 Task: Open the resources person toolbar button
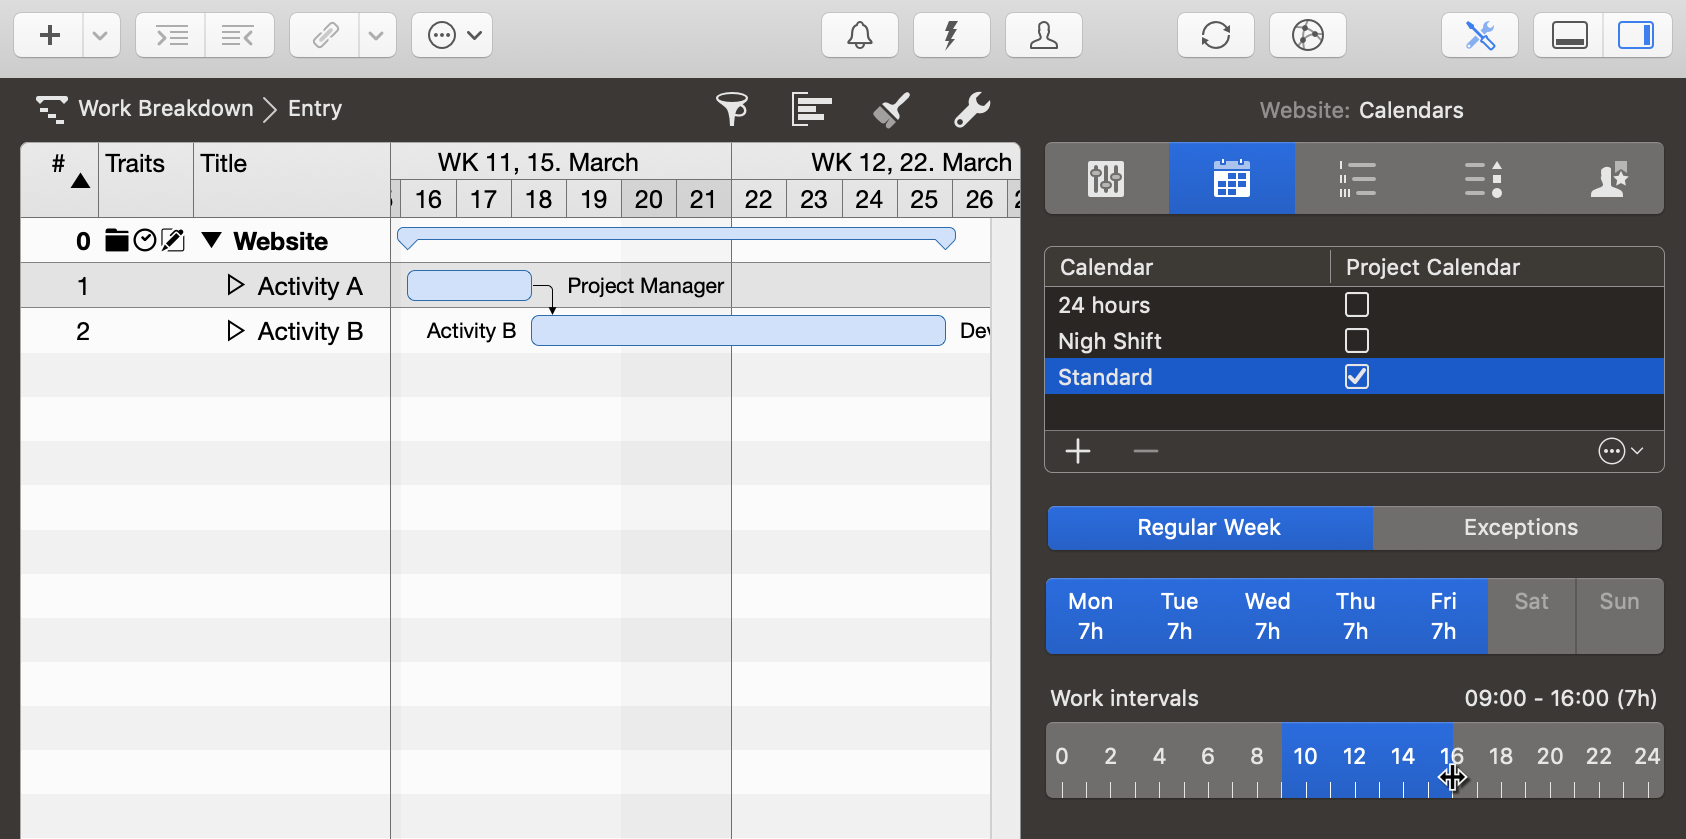(1043, 36)
